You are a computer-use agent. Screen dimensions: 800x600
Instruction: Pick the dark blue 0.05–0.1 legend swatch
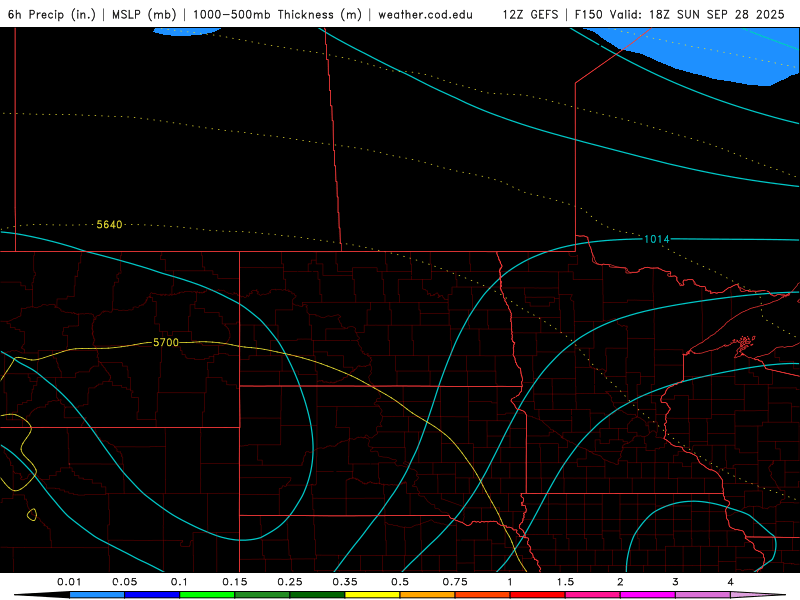coord(152,595)
